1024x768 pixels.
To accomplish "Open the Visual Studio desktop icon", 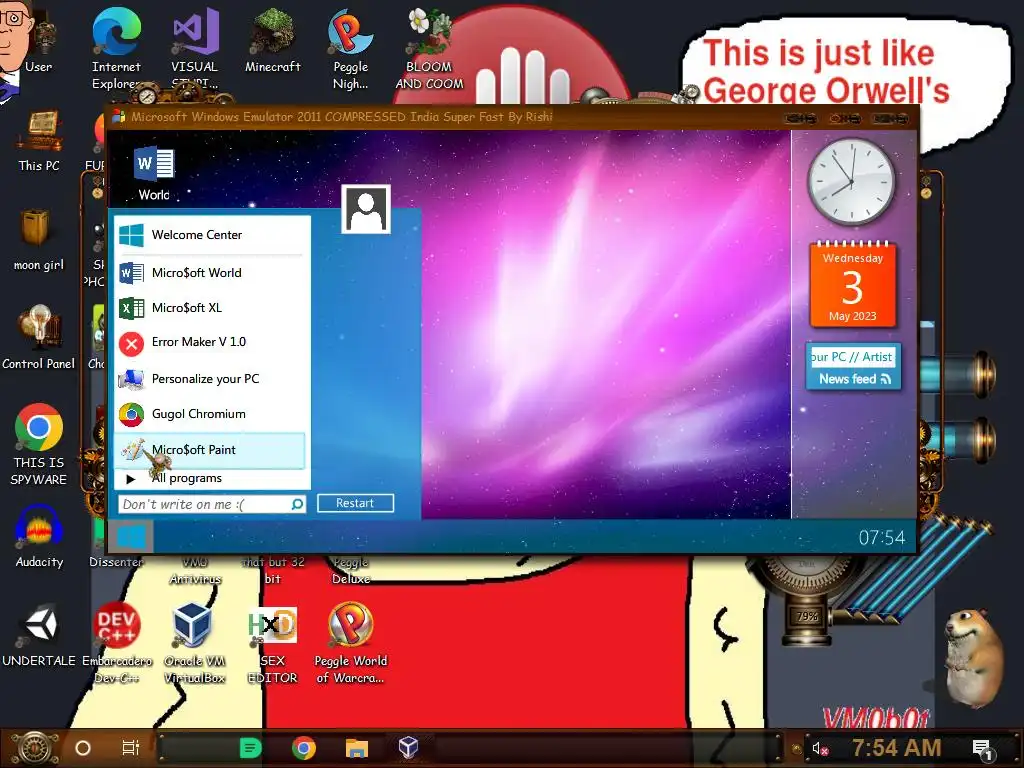I will coord(195,49).
